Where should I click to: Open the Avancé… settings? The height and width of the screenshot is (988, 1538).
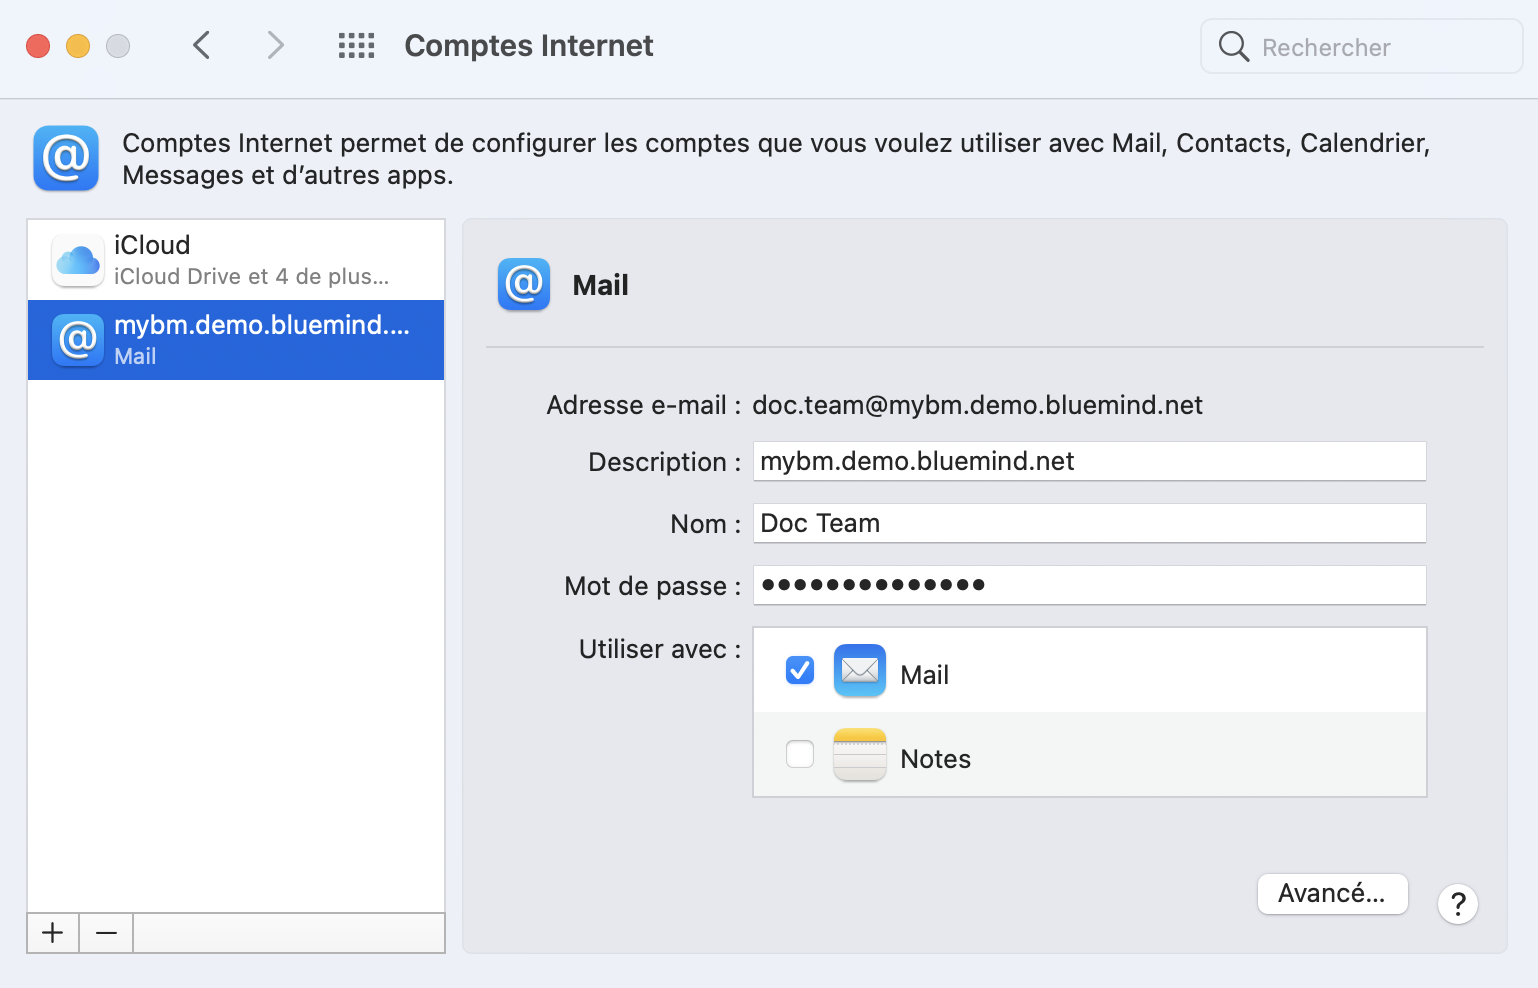point(1332,893)
